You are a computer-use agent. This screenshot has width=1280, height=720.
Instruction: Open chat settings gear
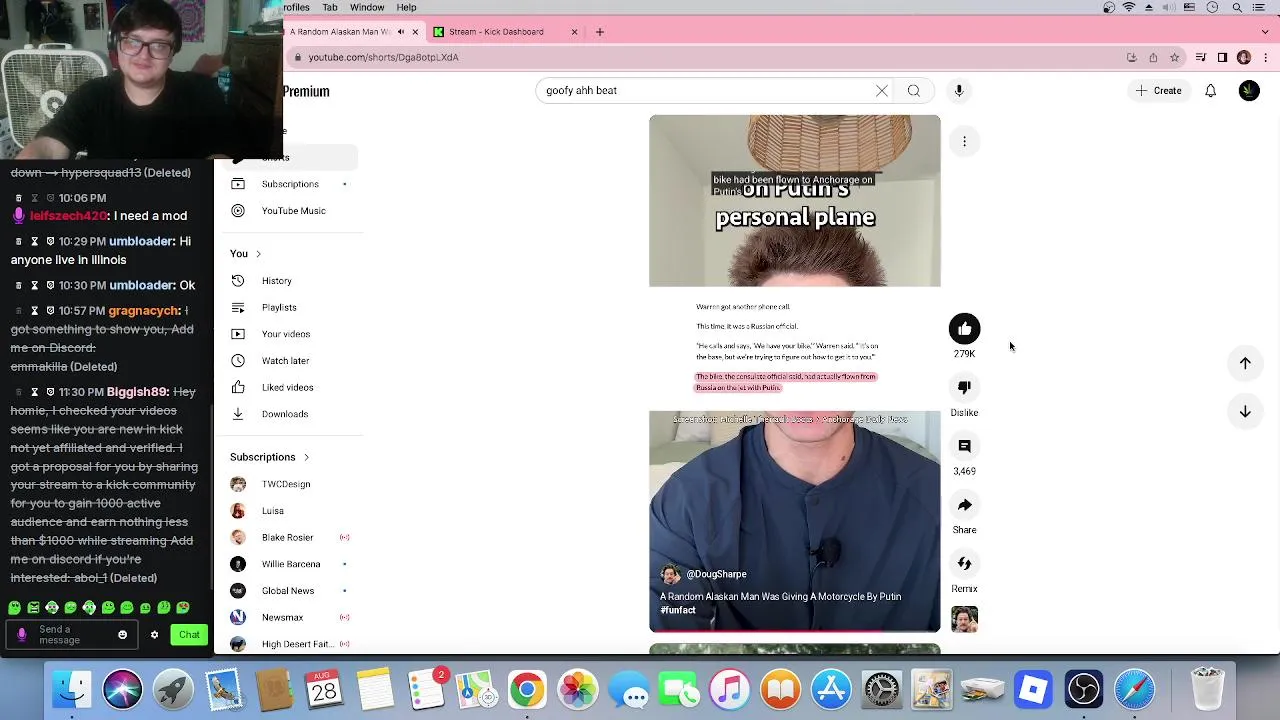(154, 635)
